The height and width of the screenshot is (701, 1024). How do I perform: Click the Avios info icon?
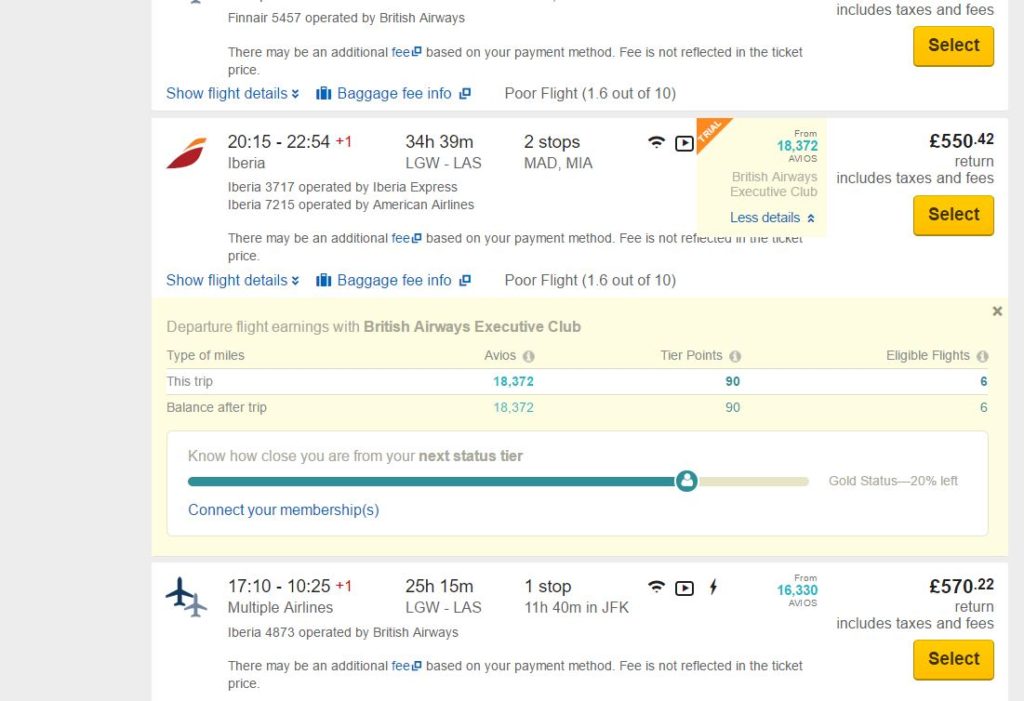529,356
